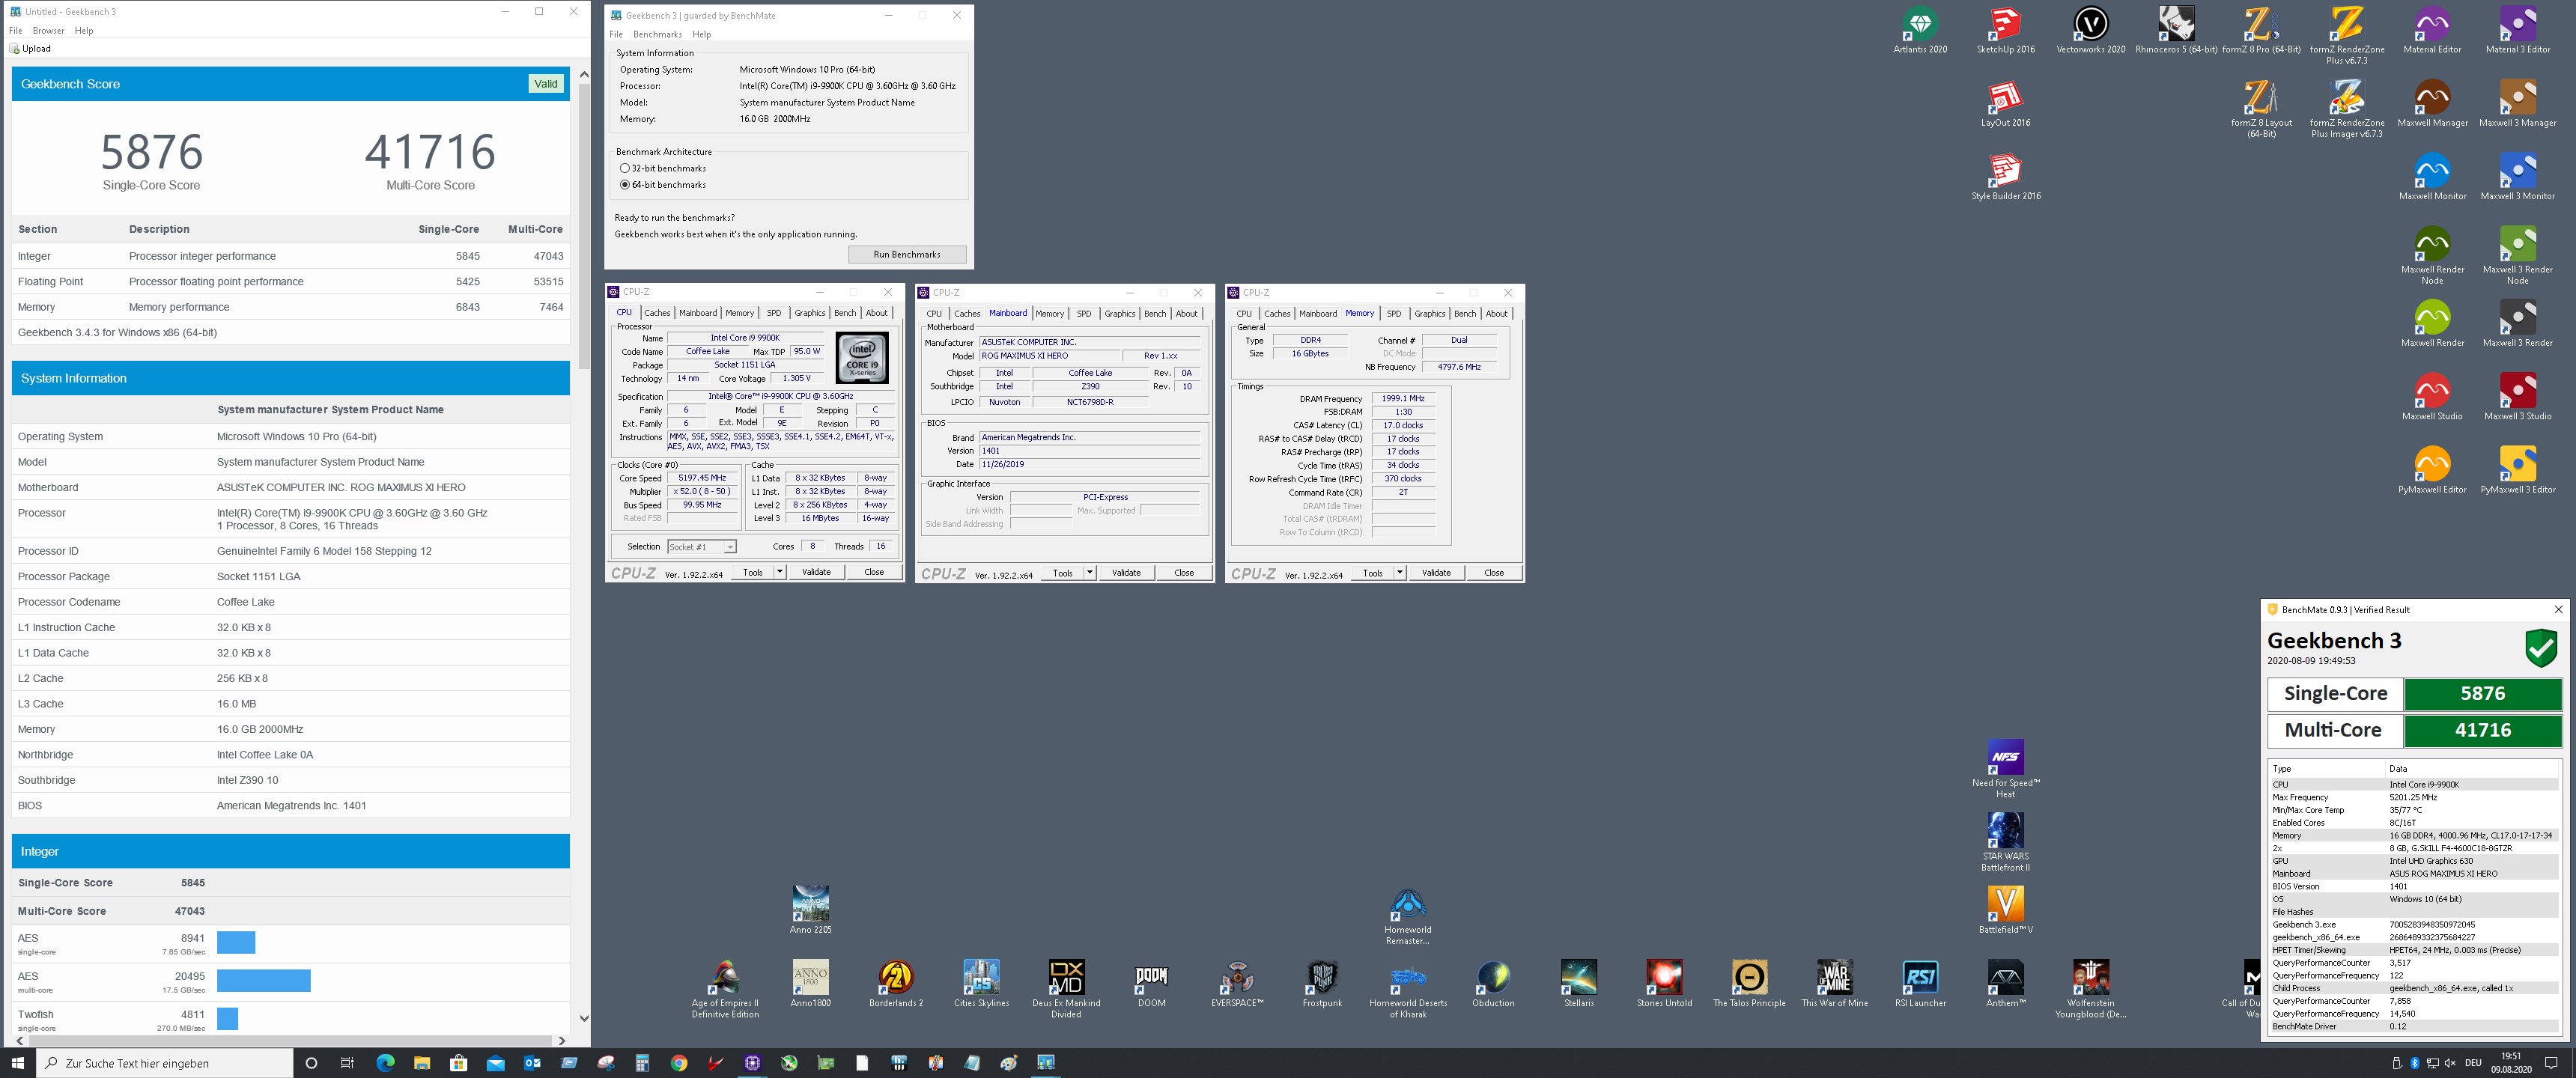Close the BenchMate Verified Result panel
Image resolution: width=2576 pixels, height=1078 pixels.
[x=2558, y=609]
